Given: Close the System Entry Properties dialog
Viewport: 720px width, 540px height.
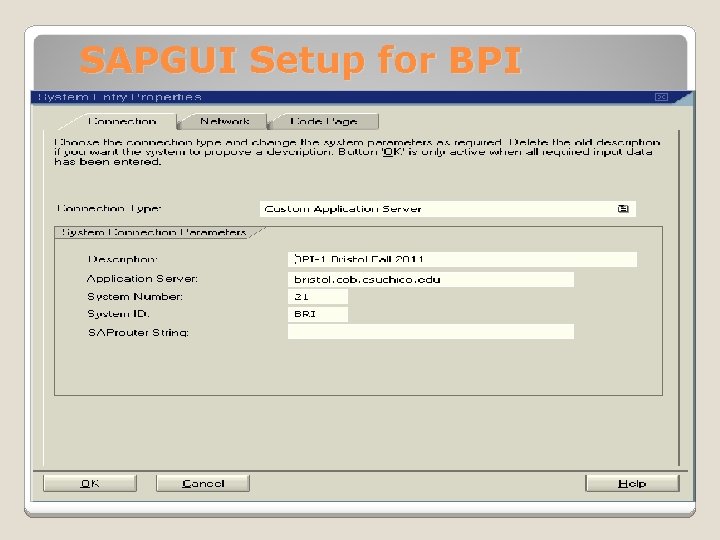Looking at the screenshot, I should click(x=661, y=97).
